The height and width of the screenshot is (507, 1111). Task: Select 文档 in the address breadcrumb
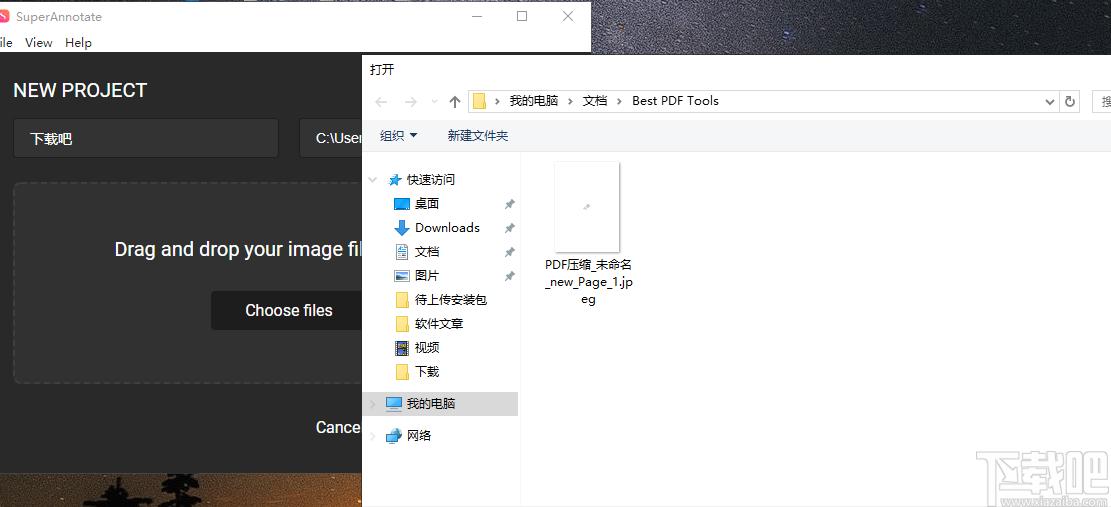(595, 101)
